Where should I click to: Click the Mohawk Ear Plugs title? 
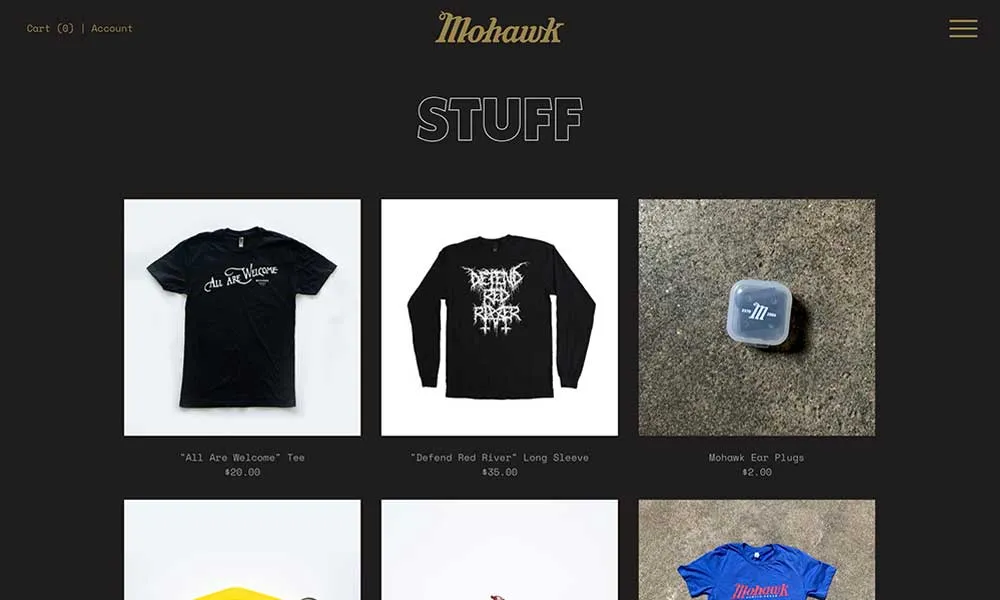pyautogui.click(x=756, y=457)
